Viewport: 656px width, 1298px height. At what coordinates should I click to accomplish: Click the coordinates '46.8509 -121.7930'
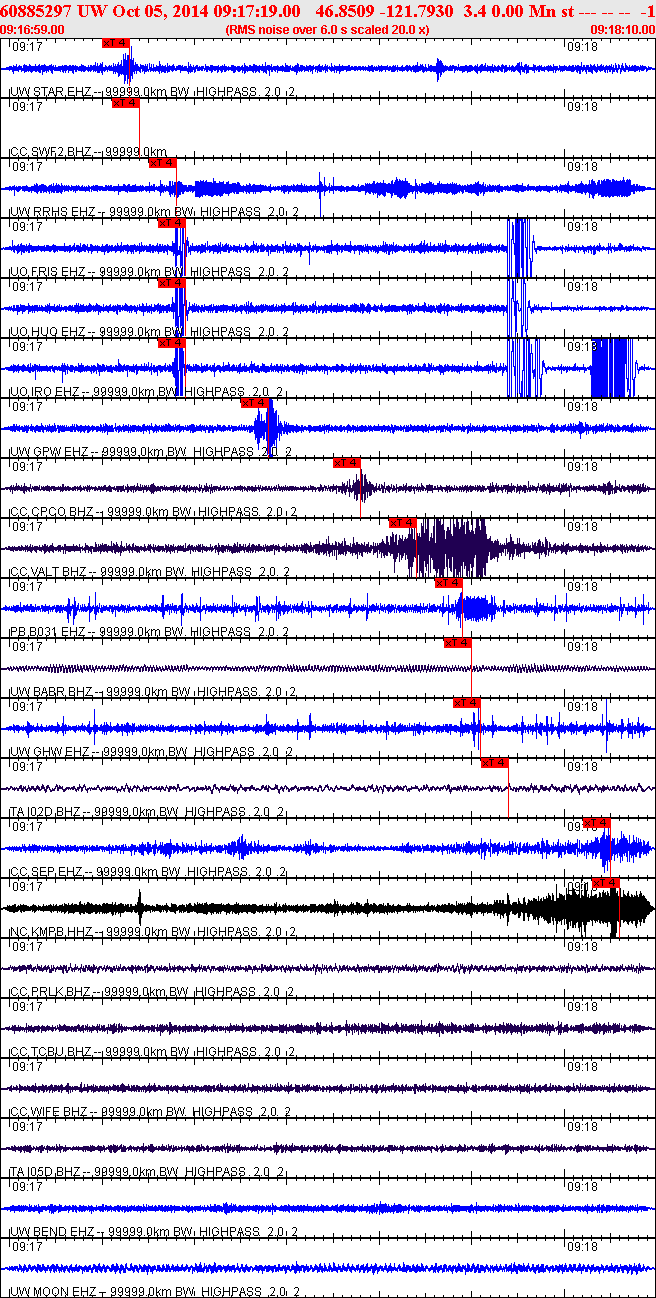pos(384,11)
